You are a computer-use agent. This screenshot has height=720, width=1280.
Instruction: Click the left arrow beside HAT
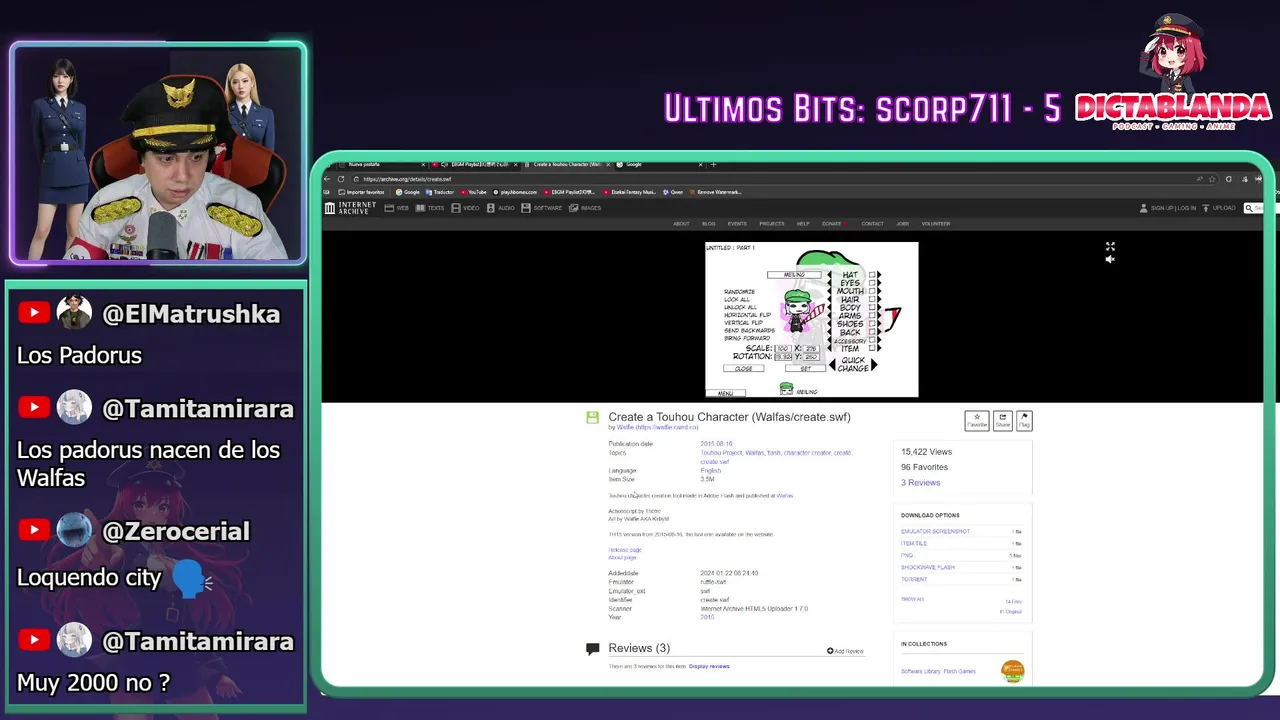[830, 274]
